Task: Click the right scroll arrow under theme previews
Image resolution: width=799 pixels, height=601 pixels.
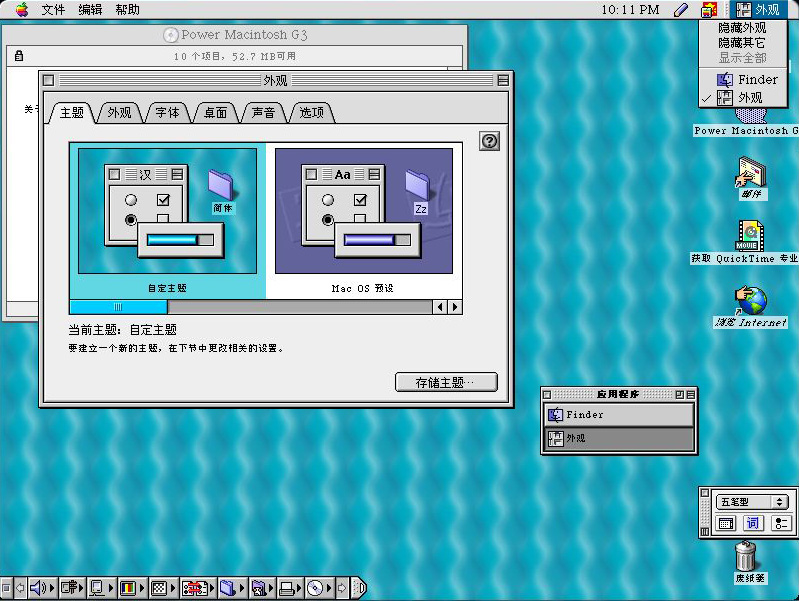Action: click(455, 307)
